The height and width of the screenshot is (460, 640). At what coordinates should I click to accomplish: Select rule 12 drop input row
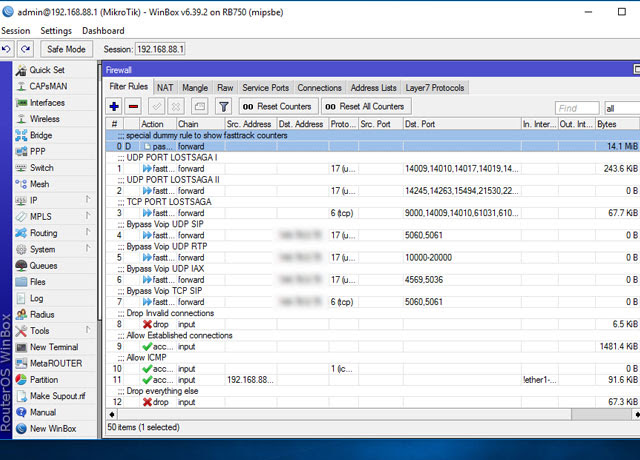coord(373,402)
